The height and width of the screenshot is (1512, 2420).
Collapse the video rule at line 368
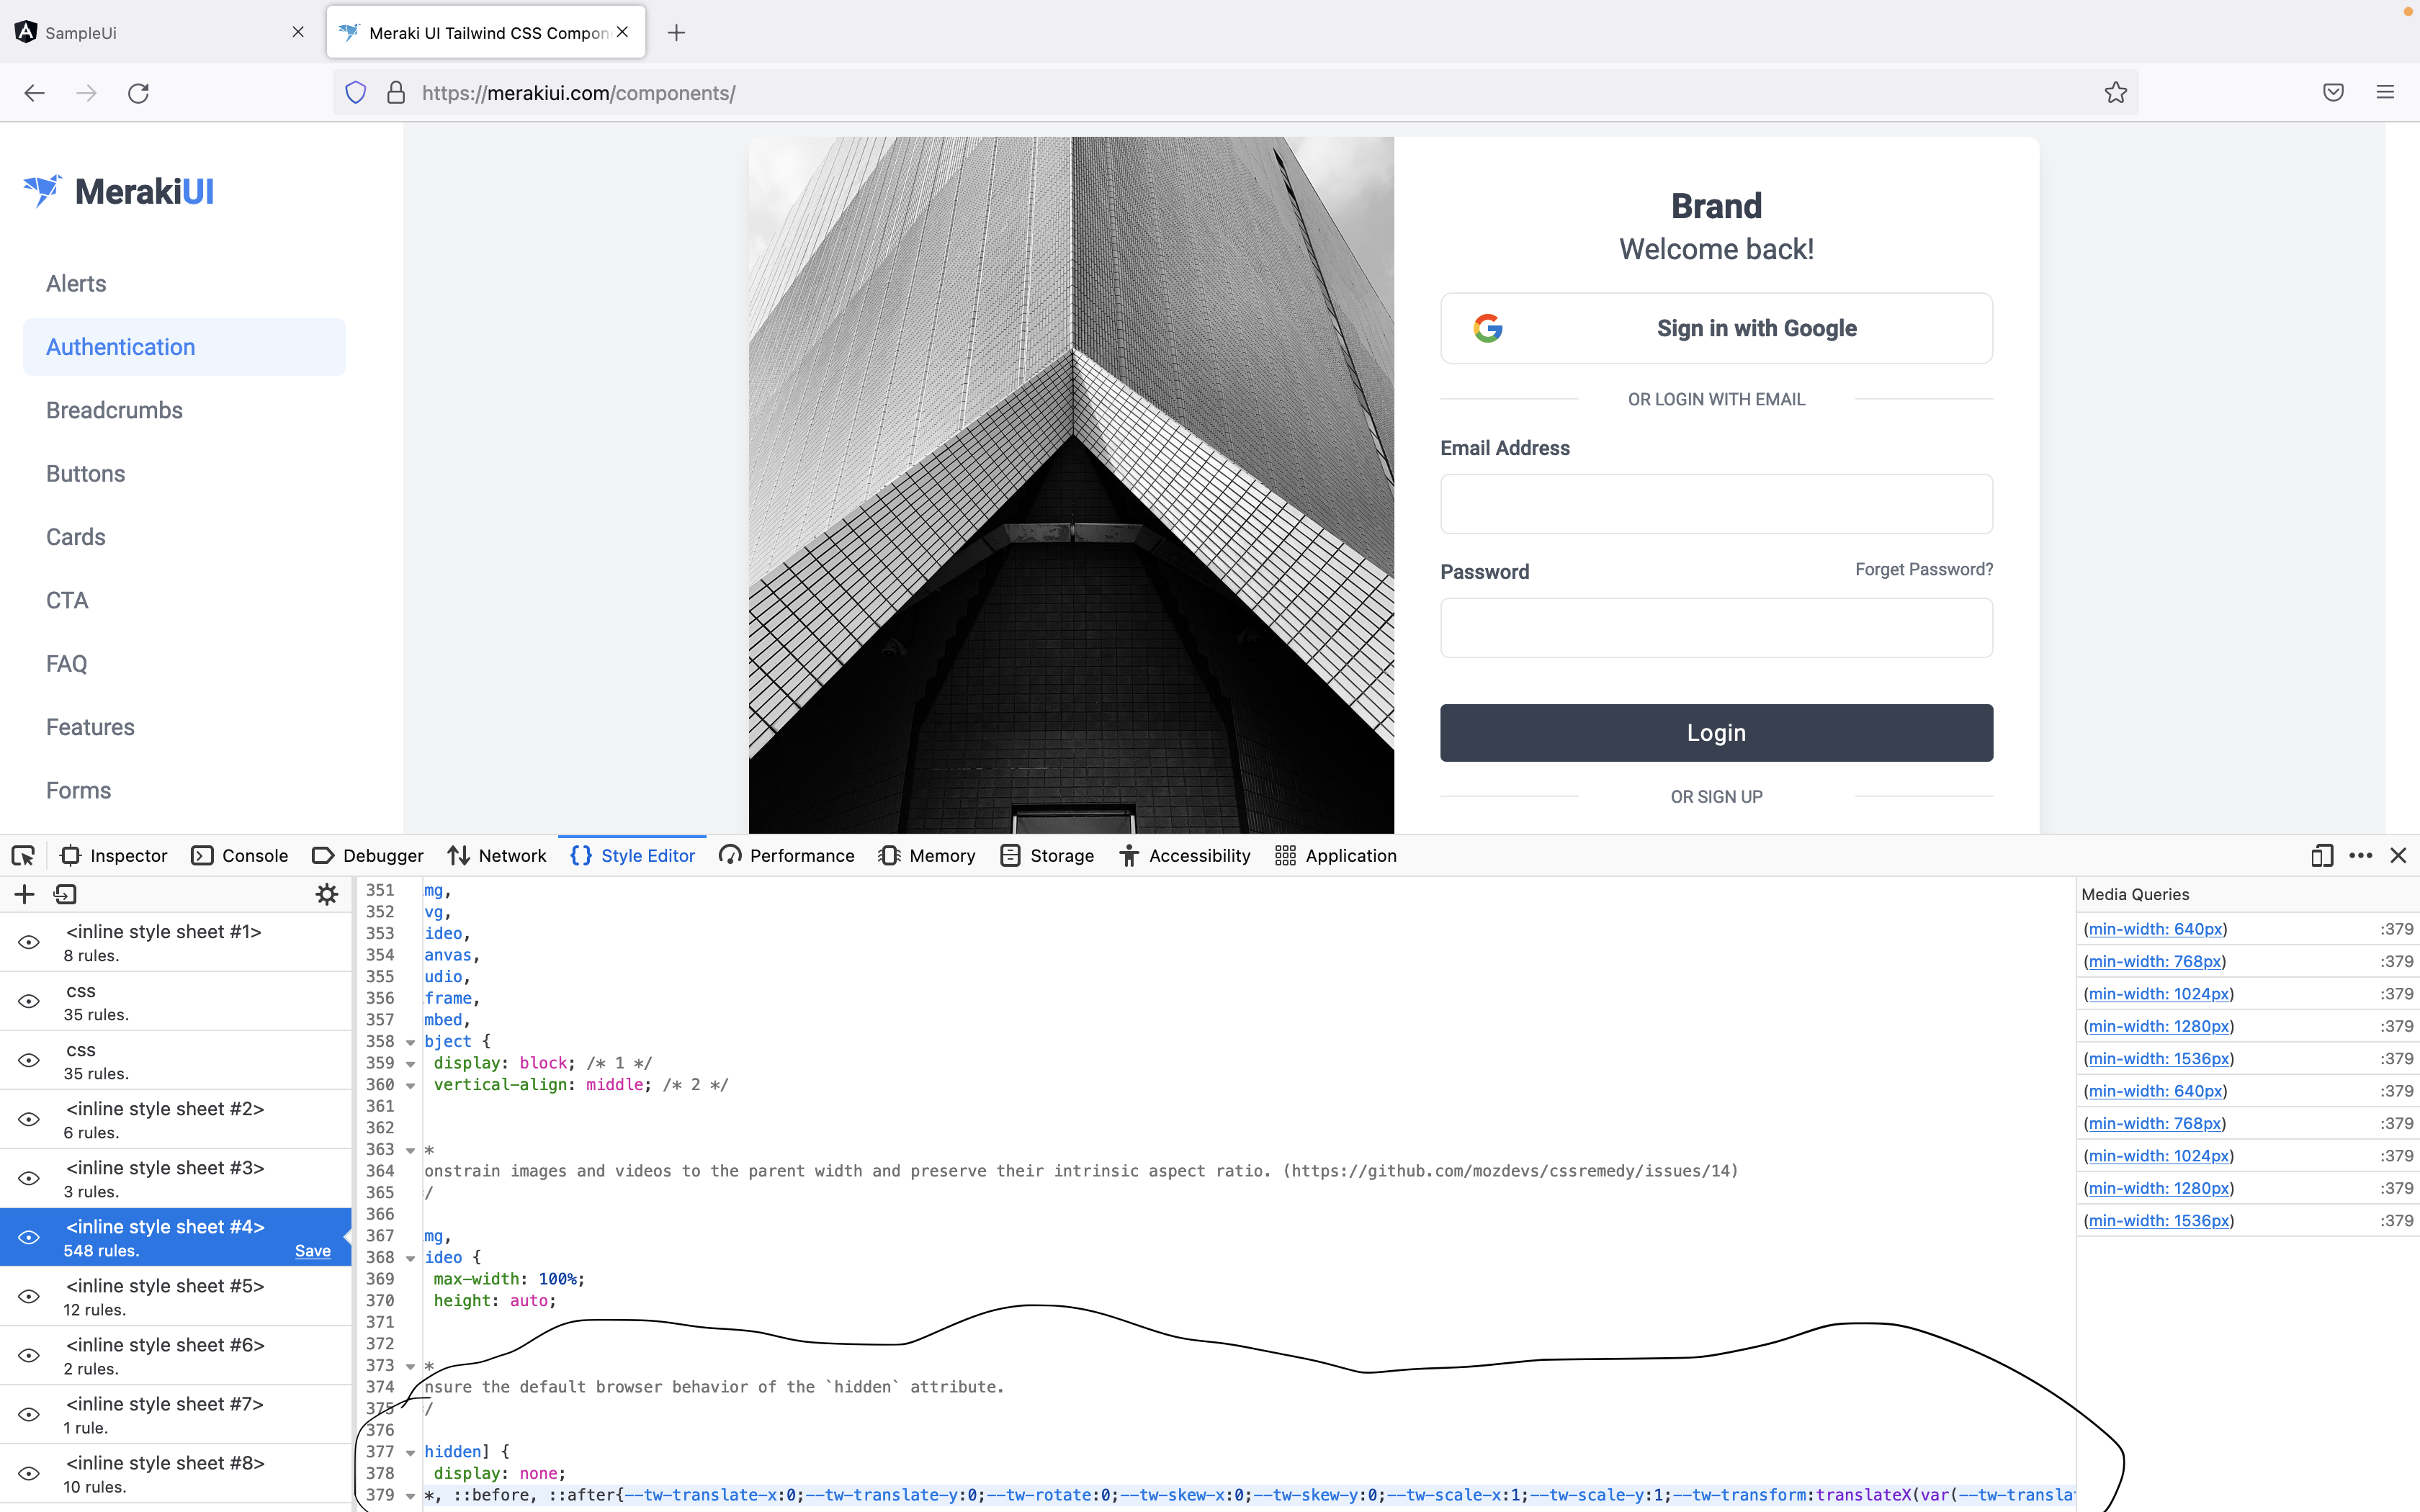[411, 1258]
